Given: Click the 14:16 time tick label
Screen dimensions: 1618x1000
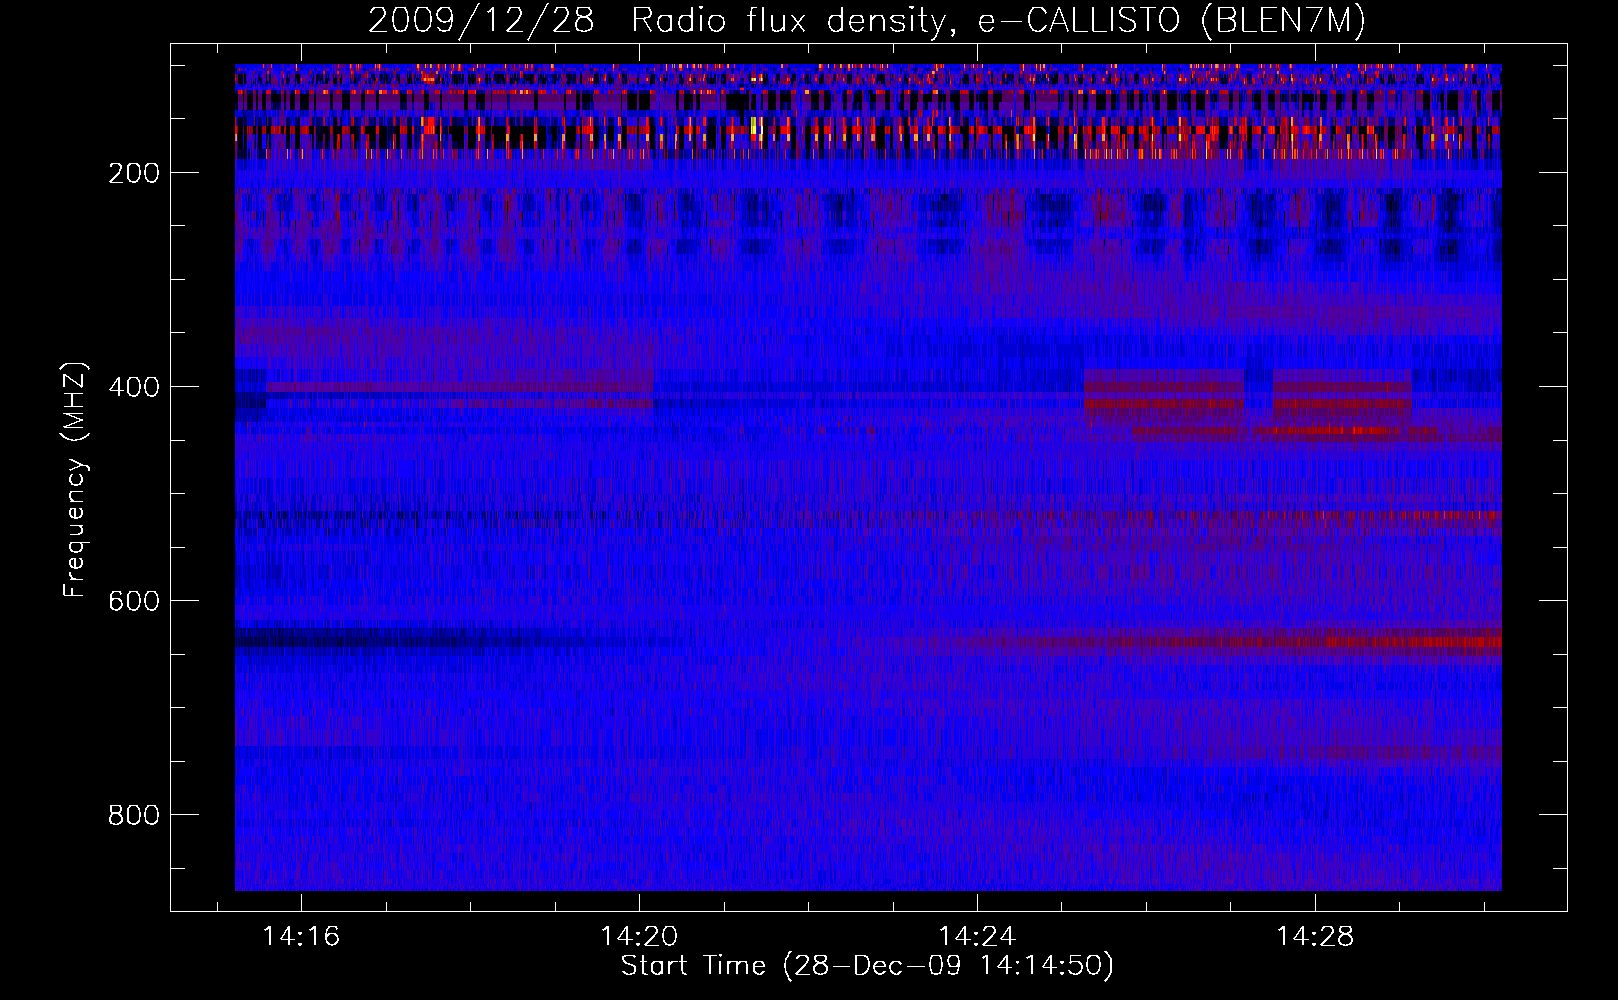Looking at the screenshot, I should click(301, 936).
